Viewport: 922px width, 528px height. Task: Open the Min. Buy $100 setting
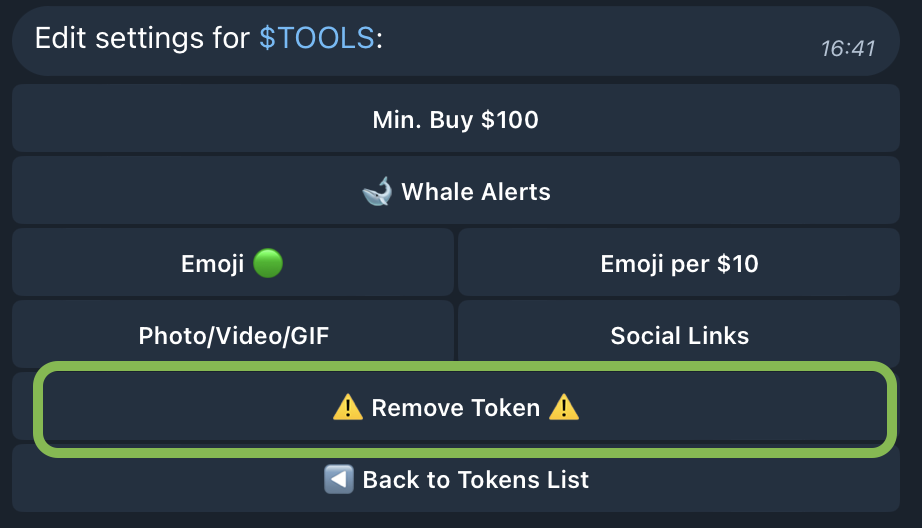coord(455,120)
